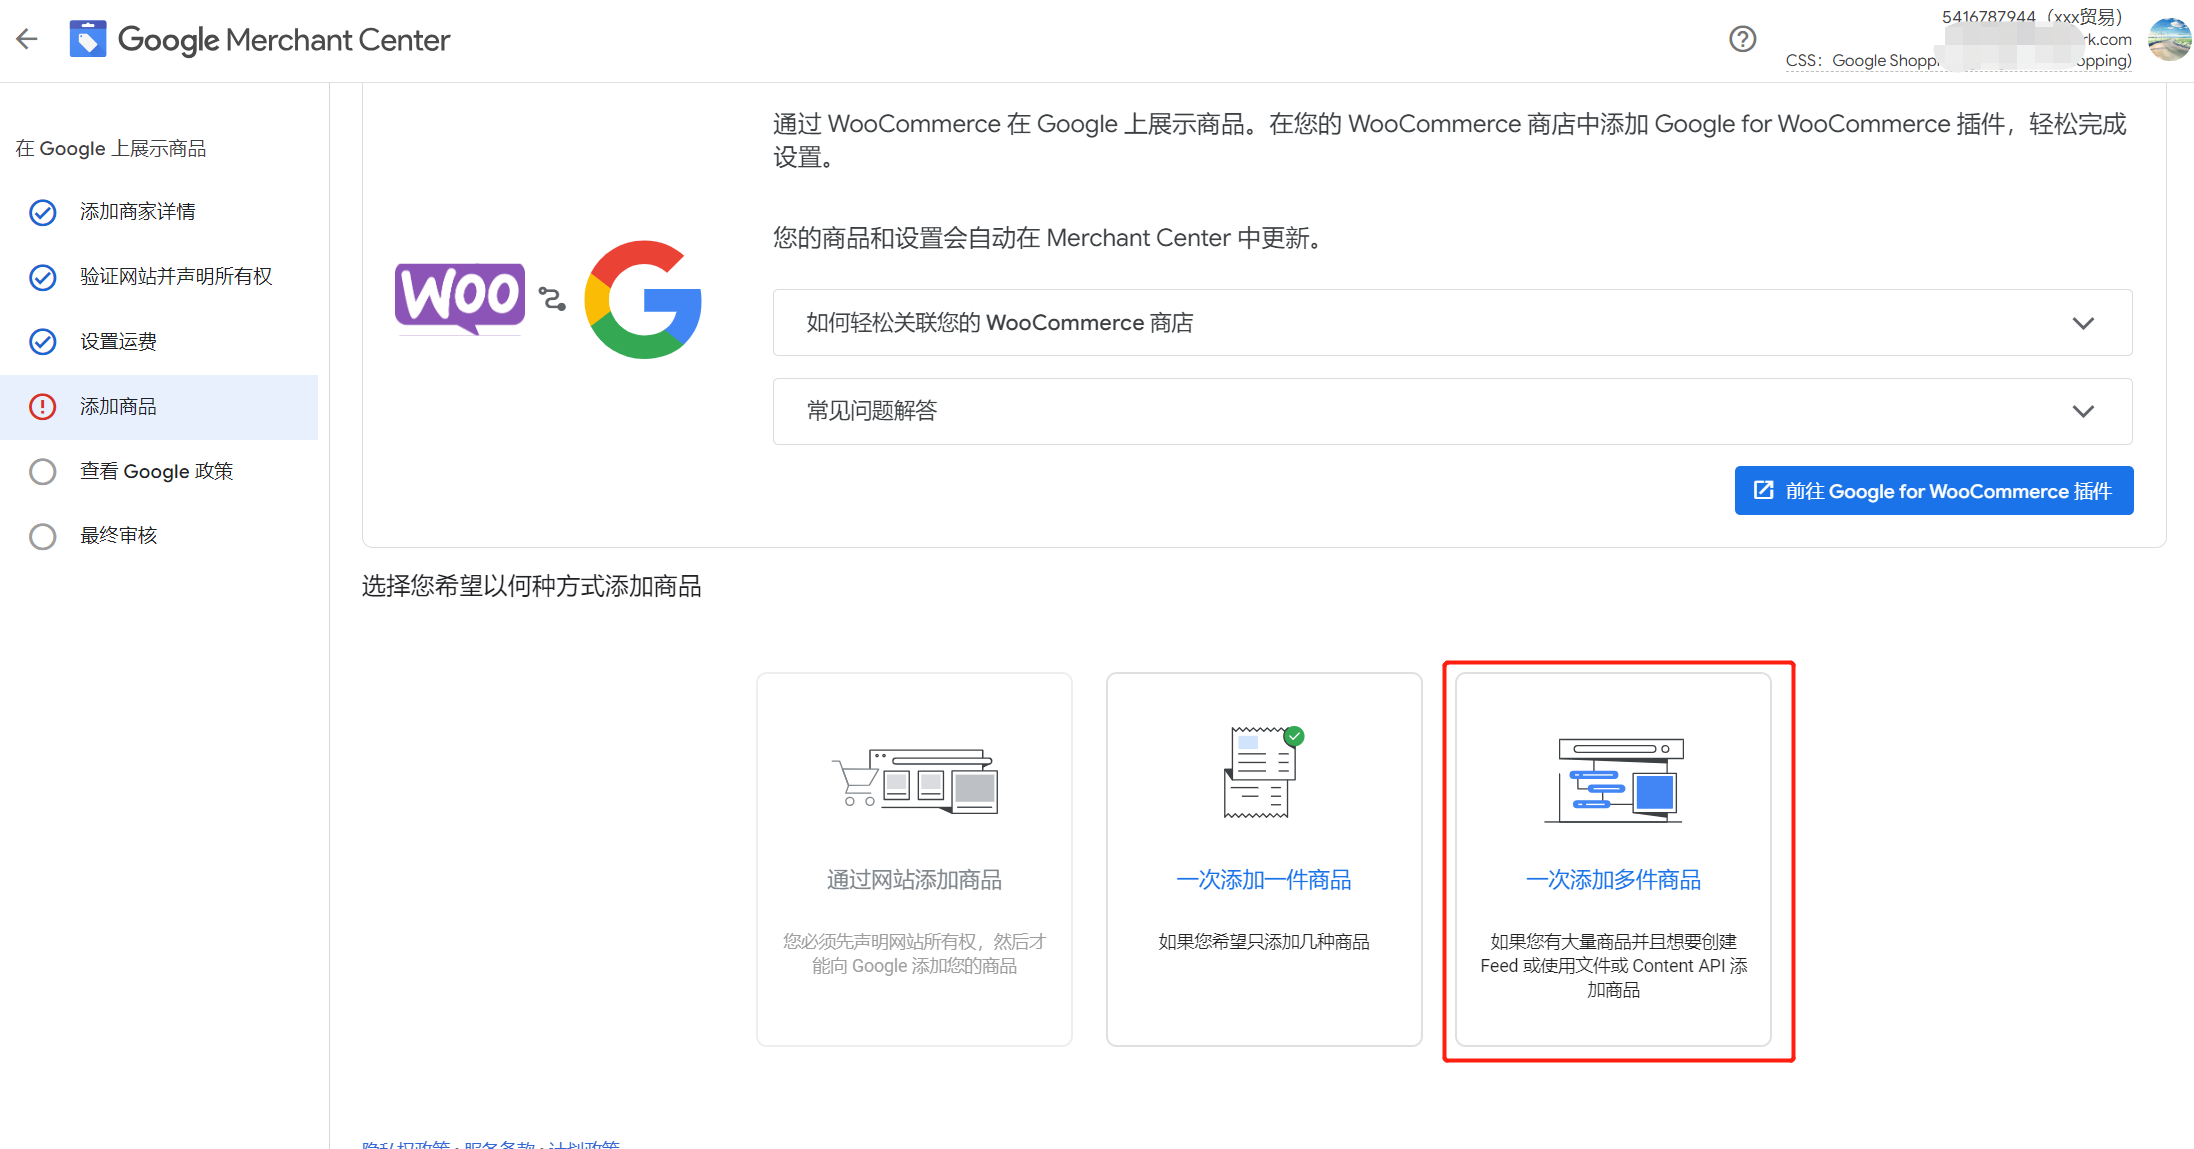2194x1149 pixels.
Task: Click account ID 5416787944 text
Action: 1988,16
